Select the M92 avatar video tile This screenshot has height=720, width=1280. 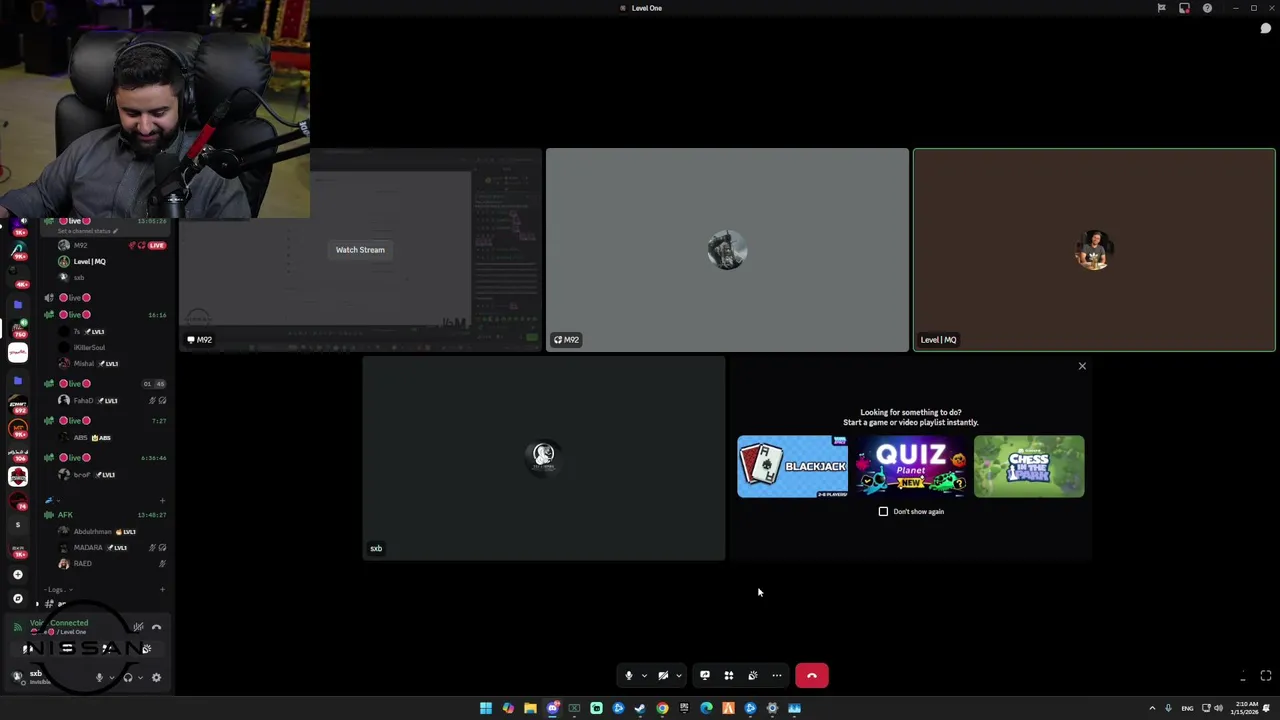pos(727,250)
